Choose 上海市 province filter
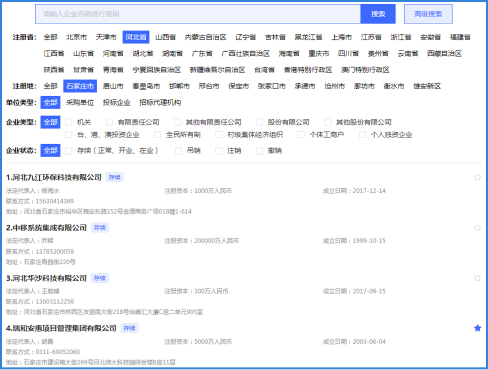 342,37
